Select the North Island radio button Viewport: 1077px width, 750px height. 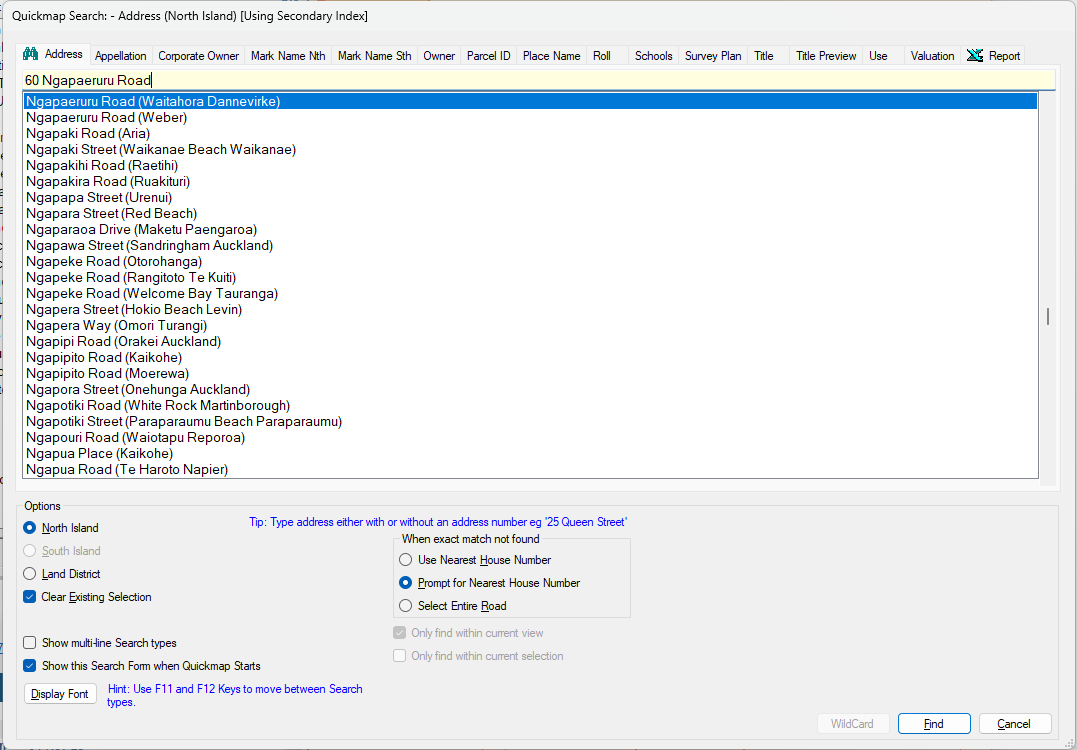(x=30, y=528)
